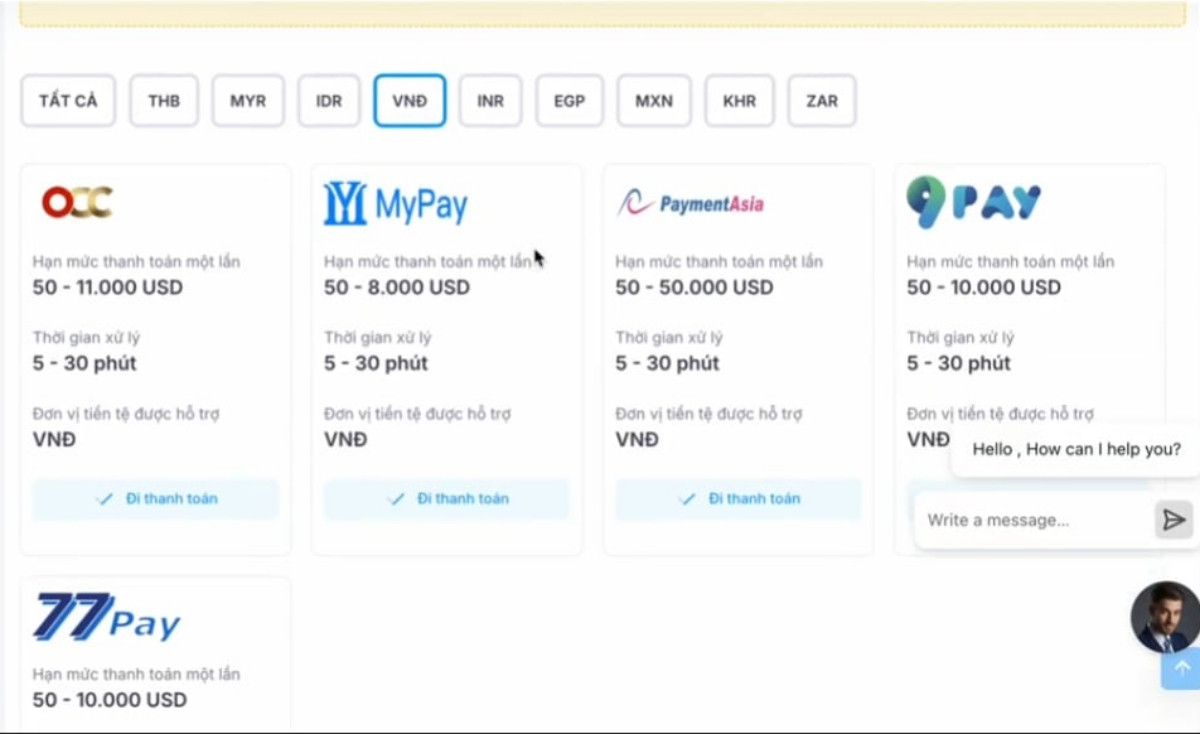Pick the KHR currency tab

coord(739,101)
